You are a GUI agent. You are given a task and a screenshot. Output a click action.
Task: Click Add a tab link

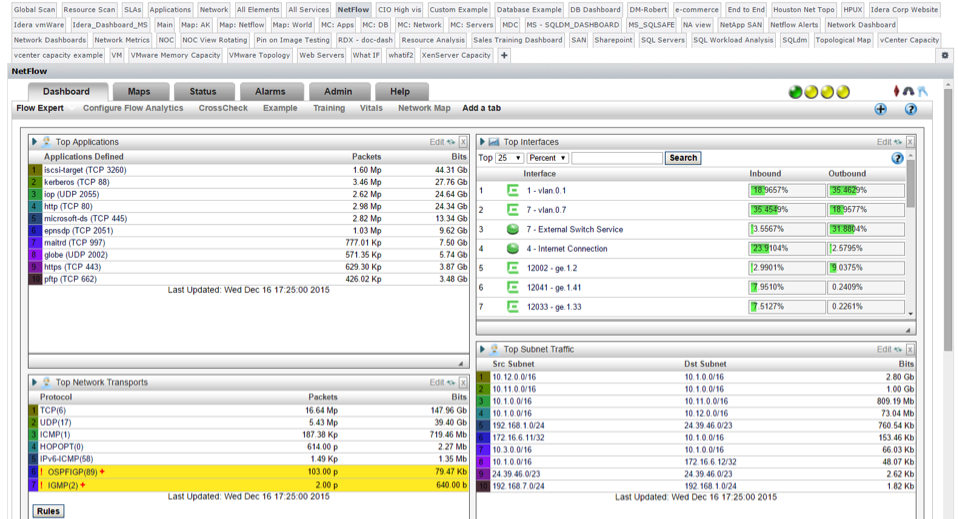pyautogui.click(x=481, y=108)
